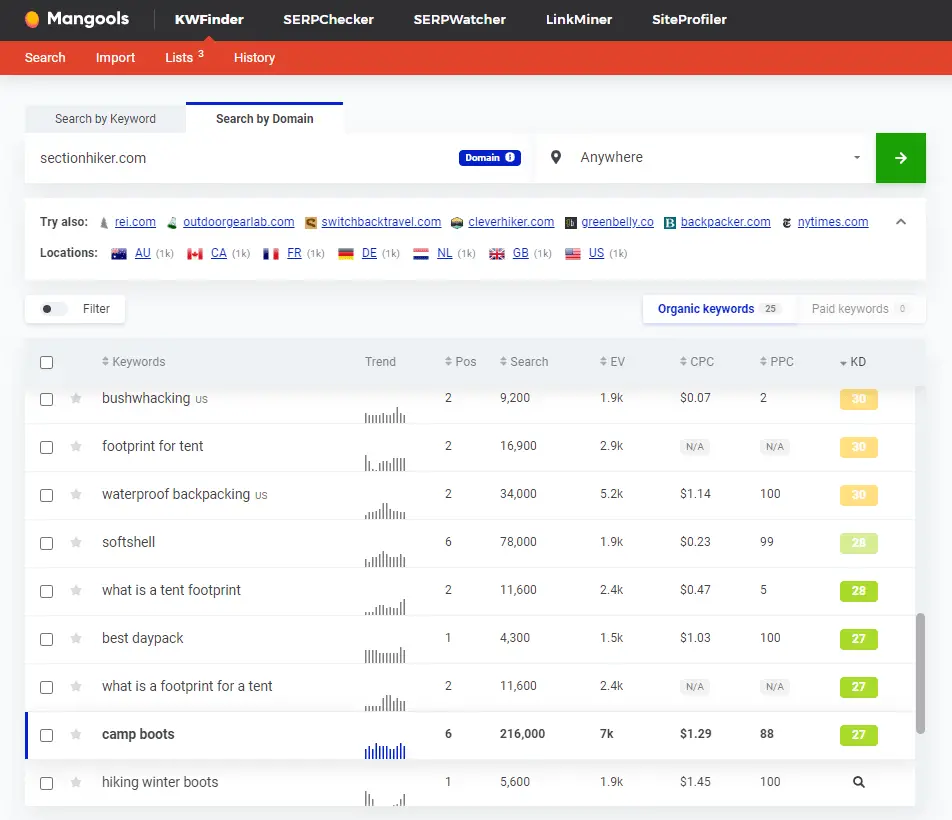Open the Lists page

(184, 57)
